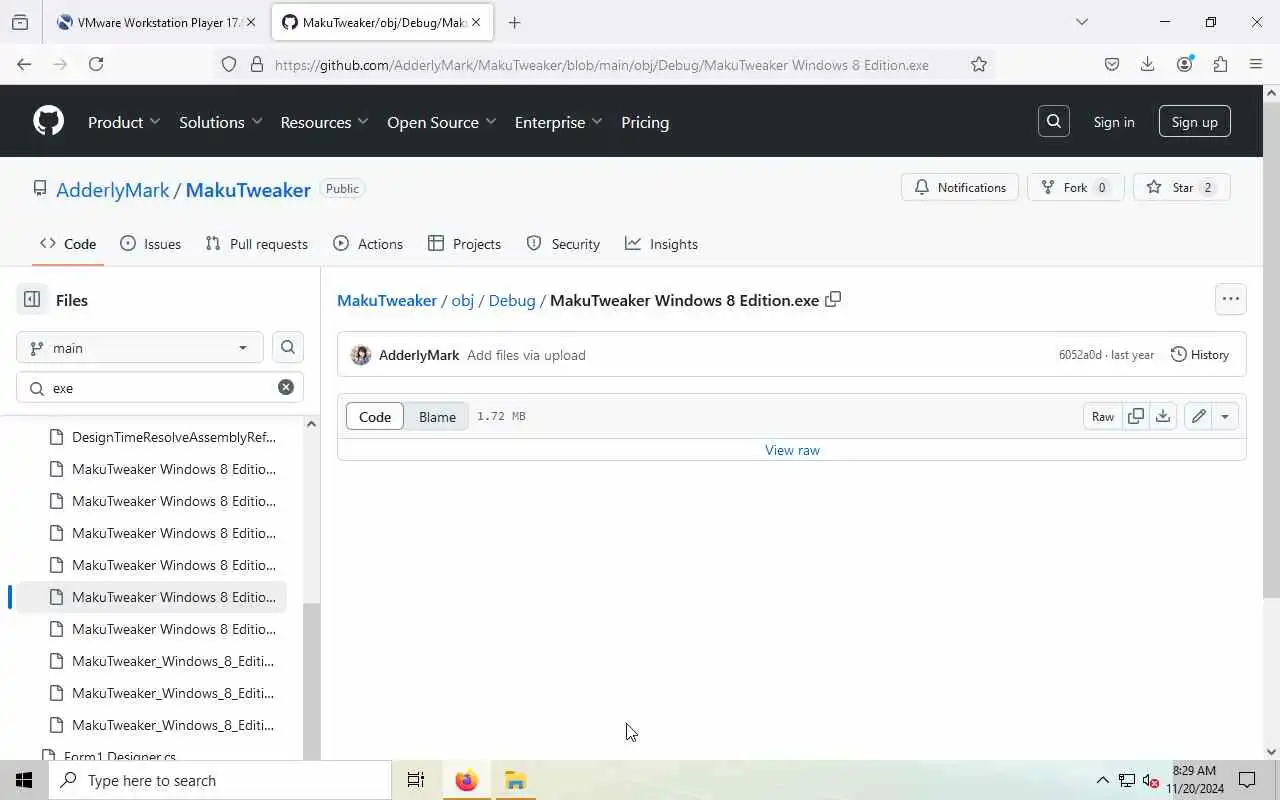
Task: Open Form1.Designer.cs in file tree
Action: pyautogui.click(x=120, y=755)
